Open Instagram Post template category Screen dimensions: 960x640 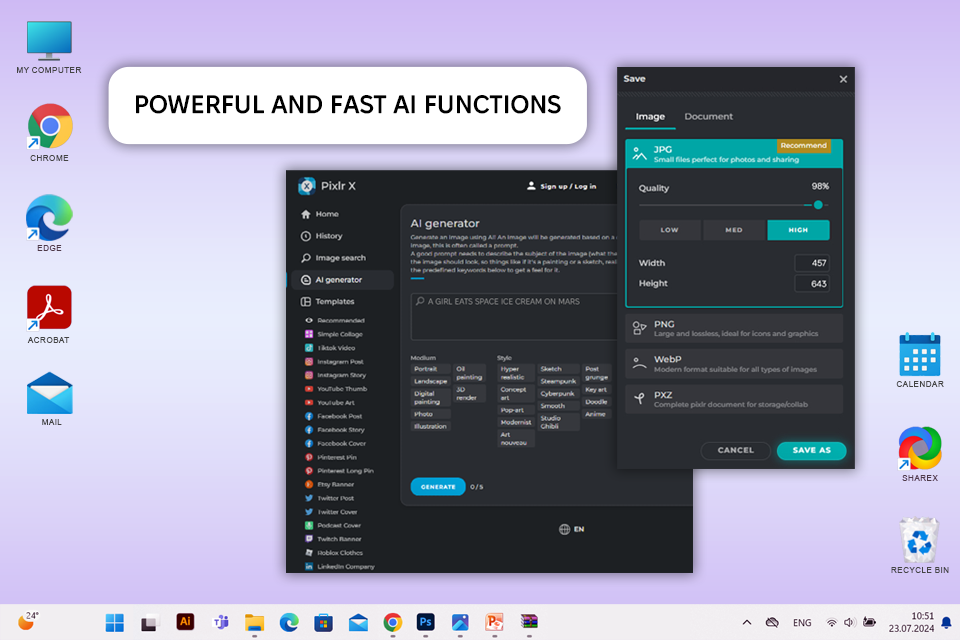coord(334,362)
